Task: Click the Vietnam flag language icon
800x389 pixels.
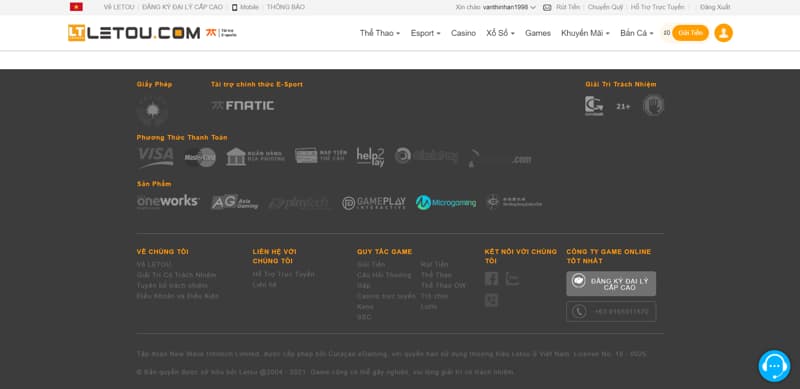Action: (x=77, y=7)
